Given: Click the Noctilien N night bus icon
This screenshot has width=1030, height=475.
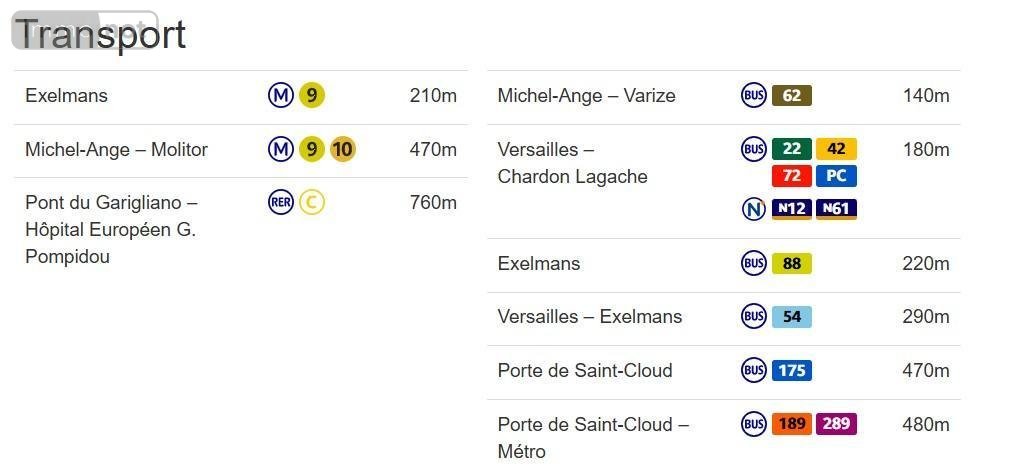Looking at the screenshot, I should [x=754, y=209].
